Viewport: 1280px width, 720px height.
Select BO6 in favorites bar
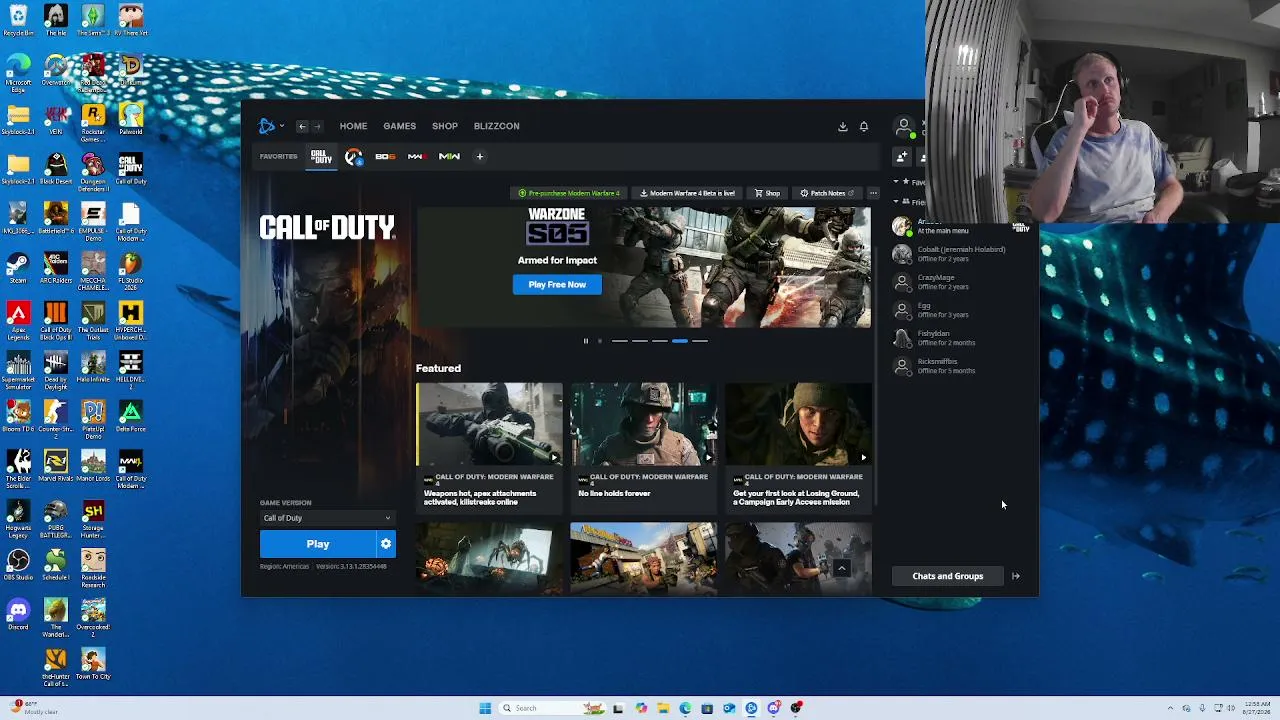(385, 157)
